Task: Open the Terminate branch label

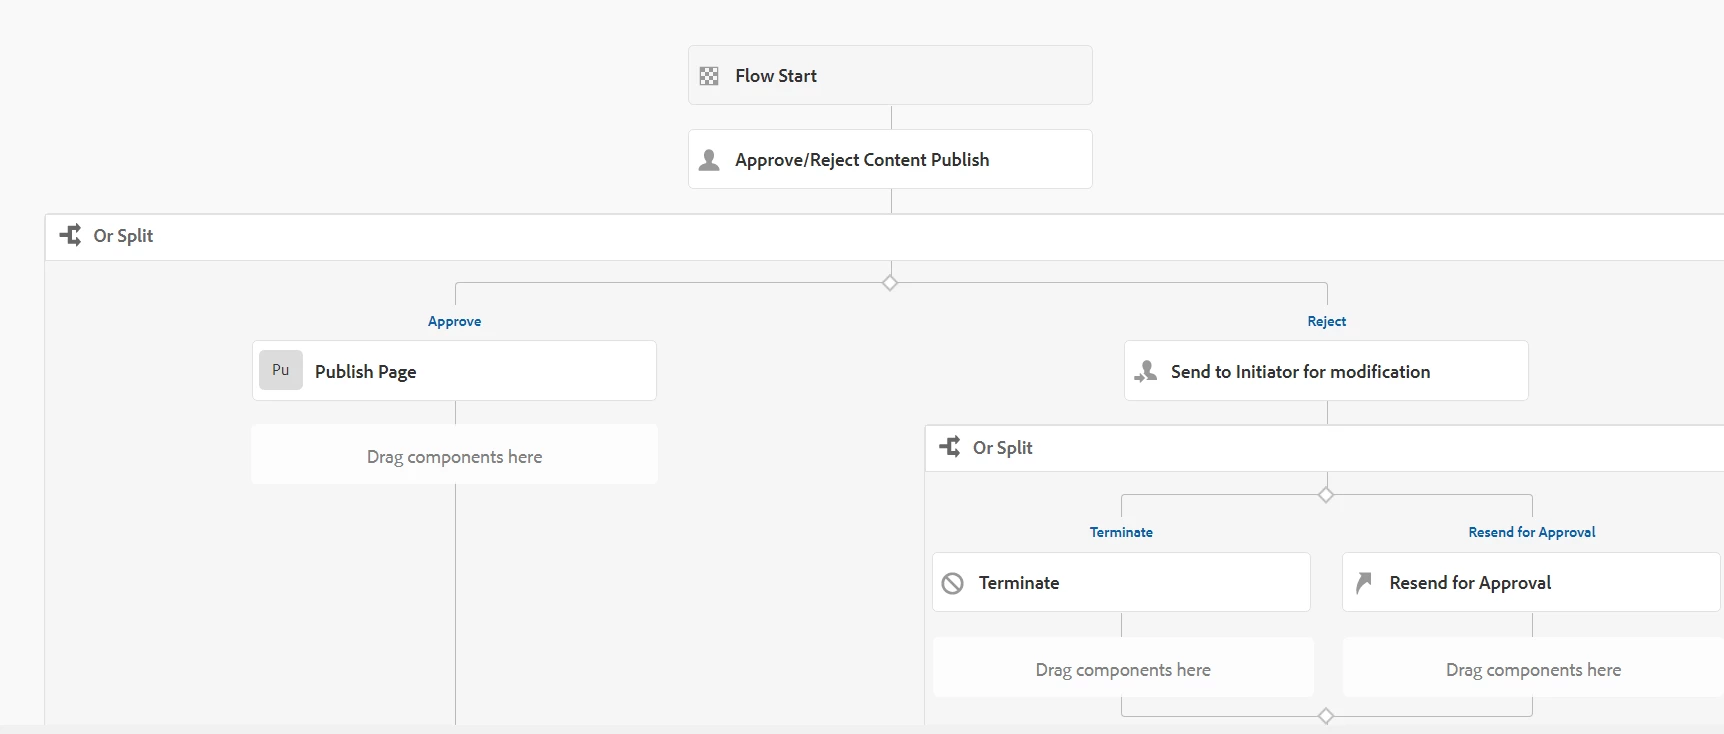Action: point(1121,532)
